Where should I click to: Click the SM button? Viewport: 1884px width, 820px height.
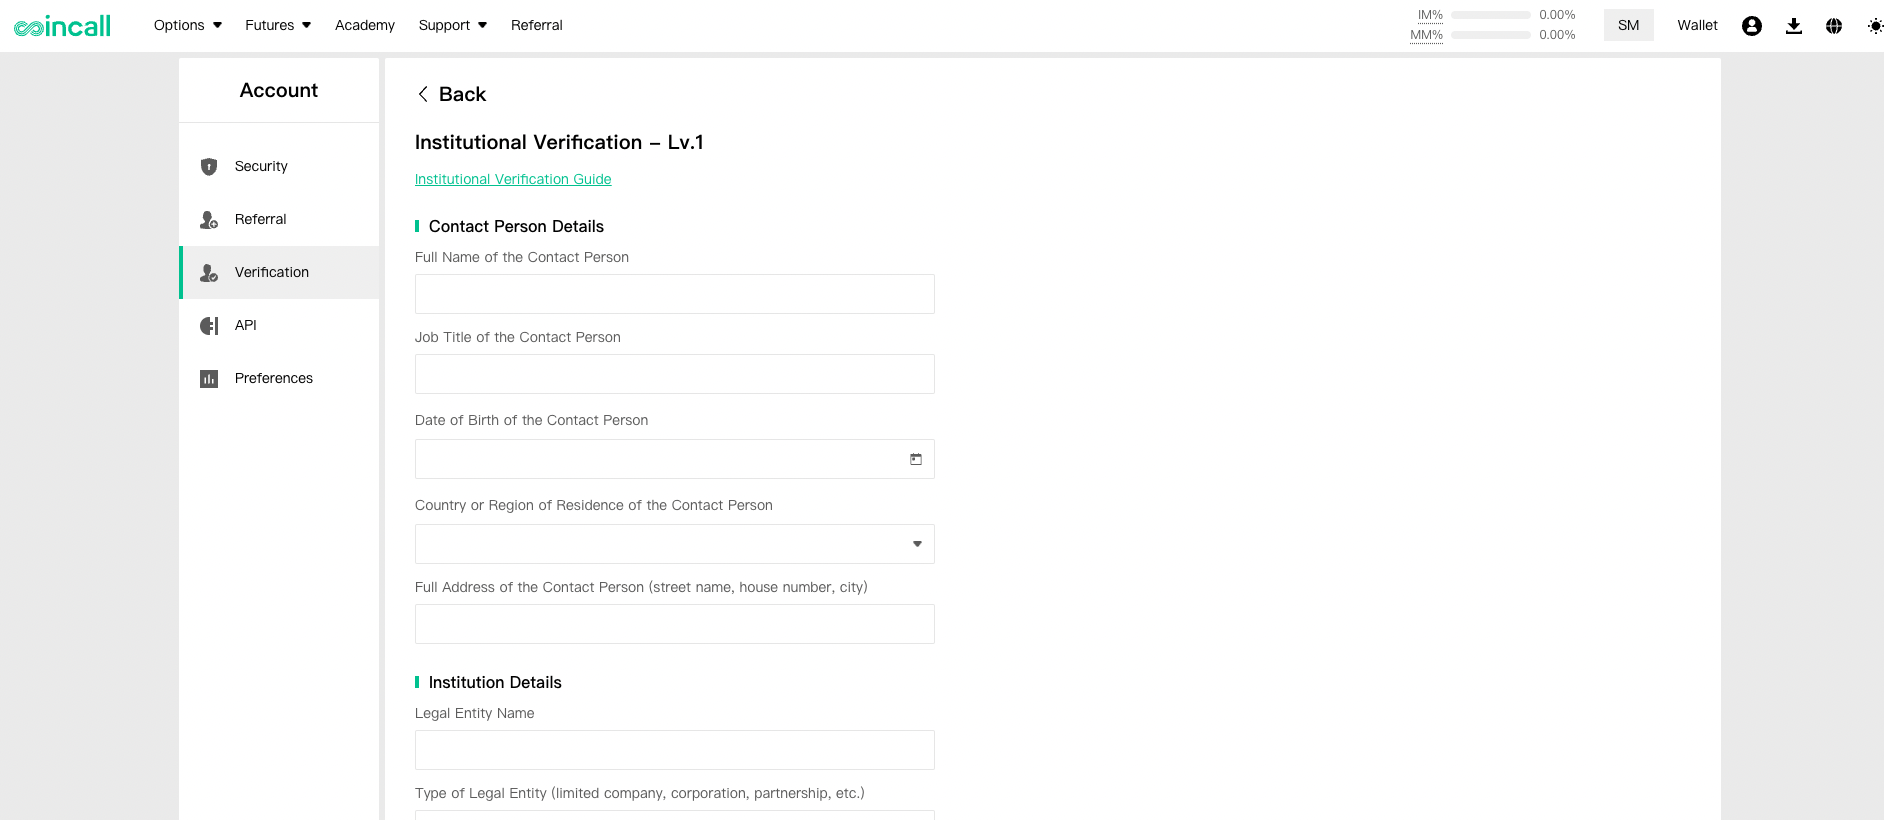1629,25
